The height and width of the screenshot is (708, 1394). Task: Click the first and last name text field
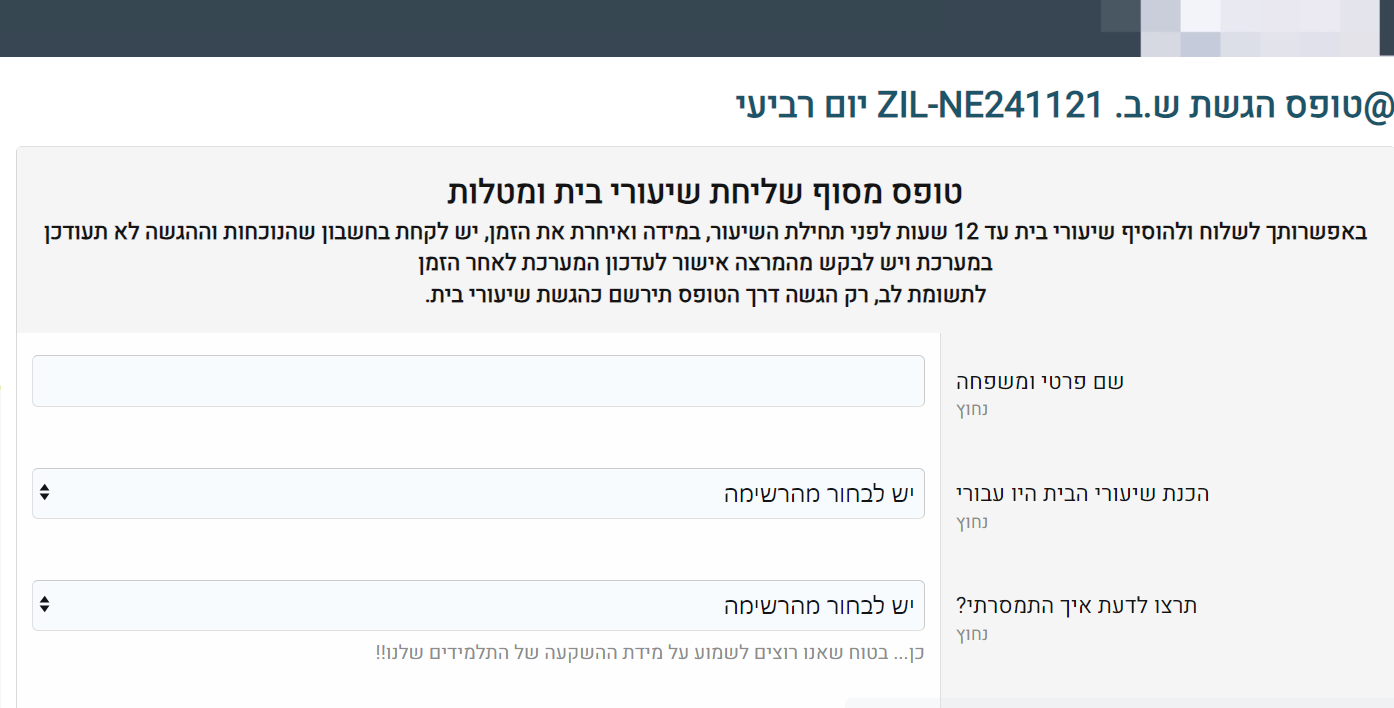coord(478,381)
